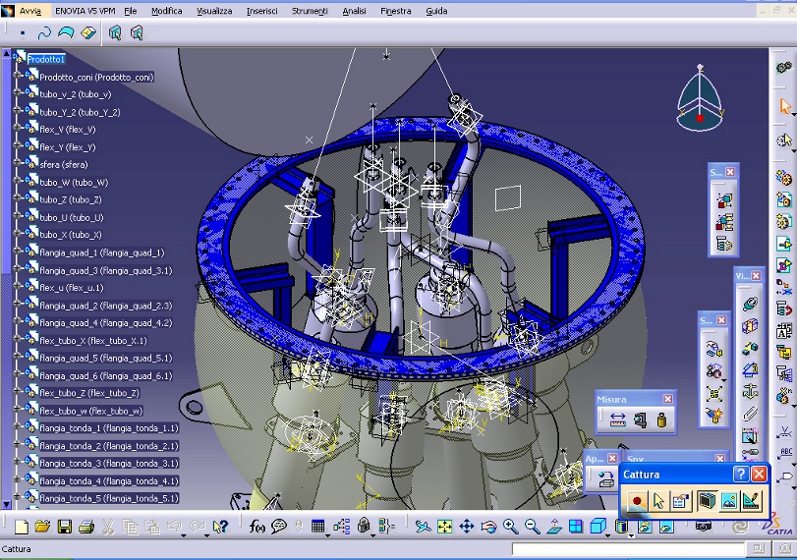Expand the flangia_quad_1 tree node
The image size is (797, 560).
tap(17, 252)
